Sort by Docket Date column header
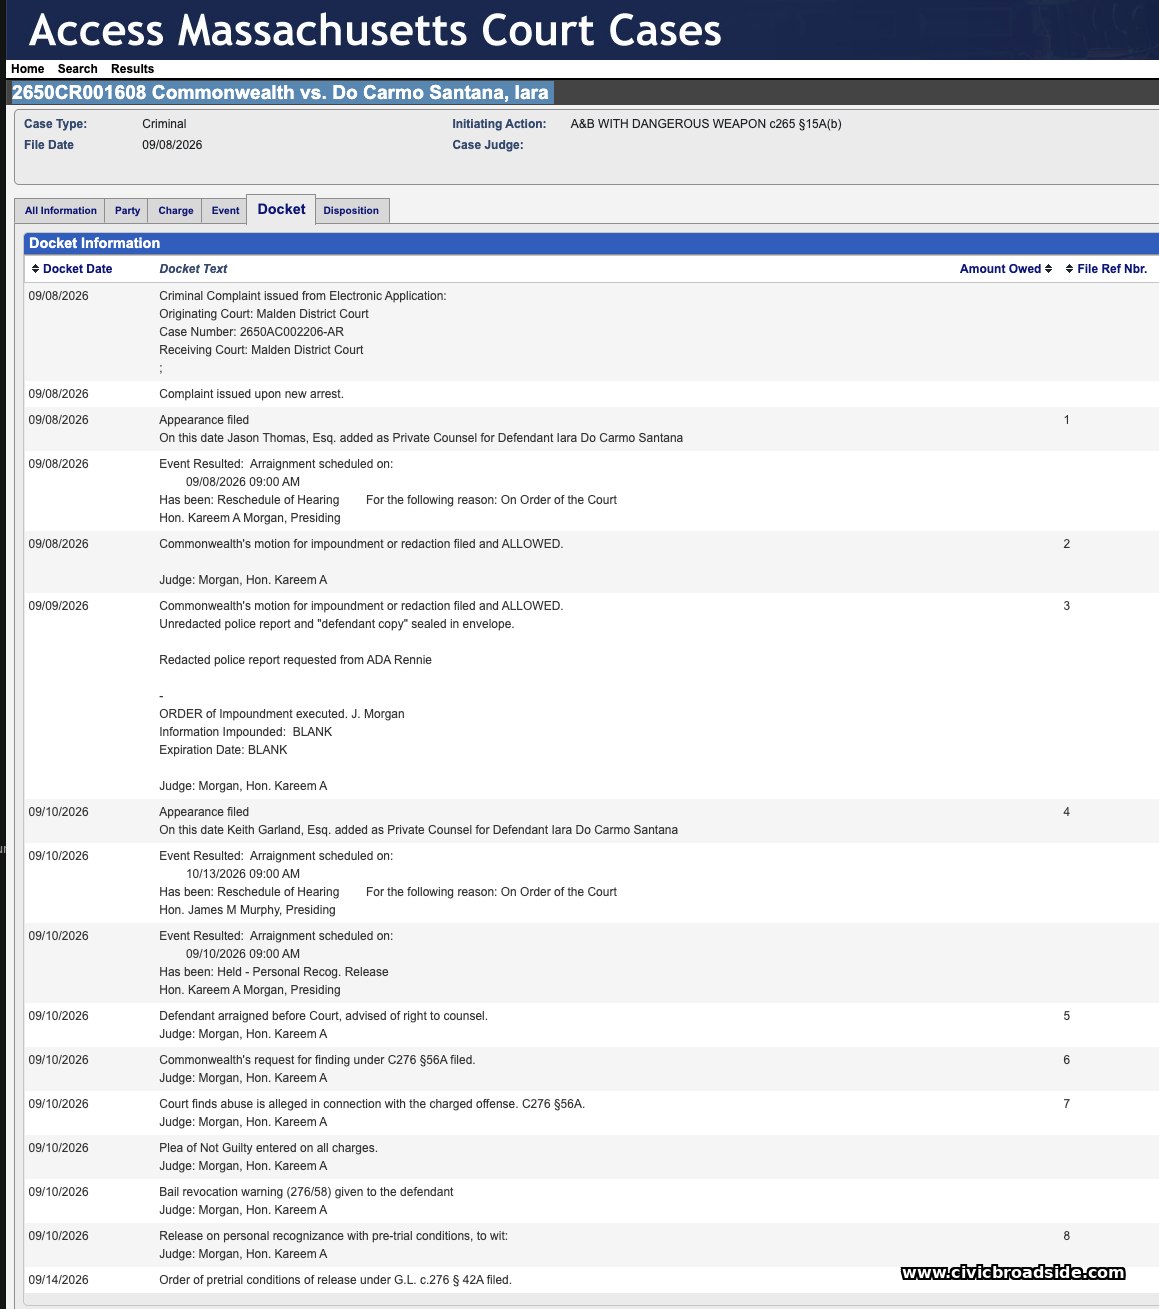The width and height of the screenshot is (1159, 1309). coord(77,269)
